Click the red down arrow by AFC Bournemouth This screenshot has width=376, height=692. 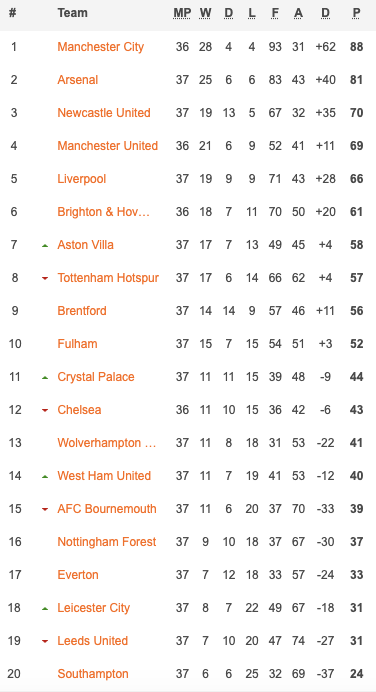click(45, 509)
